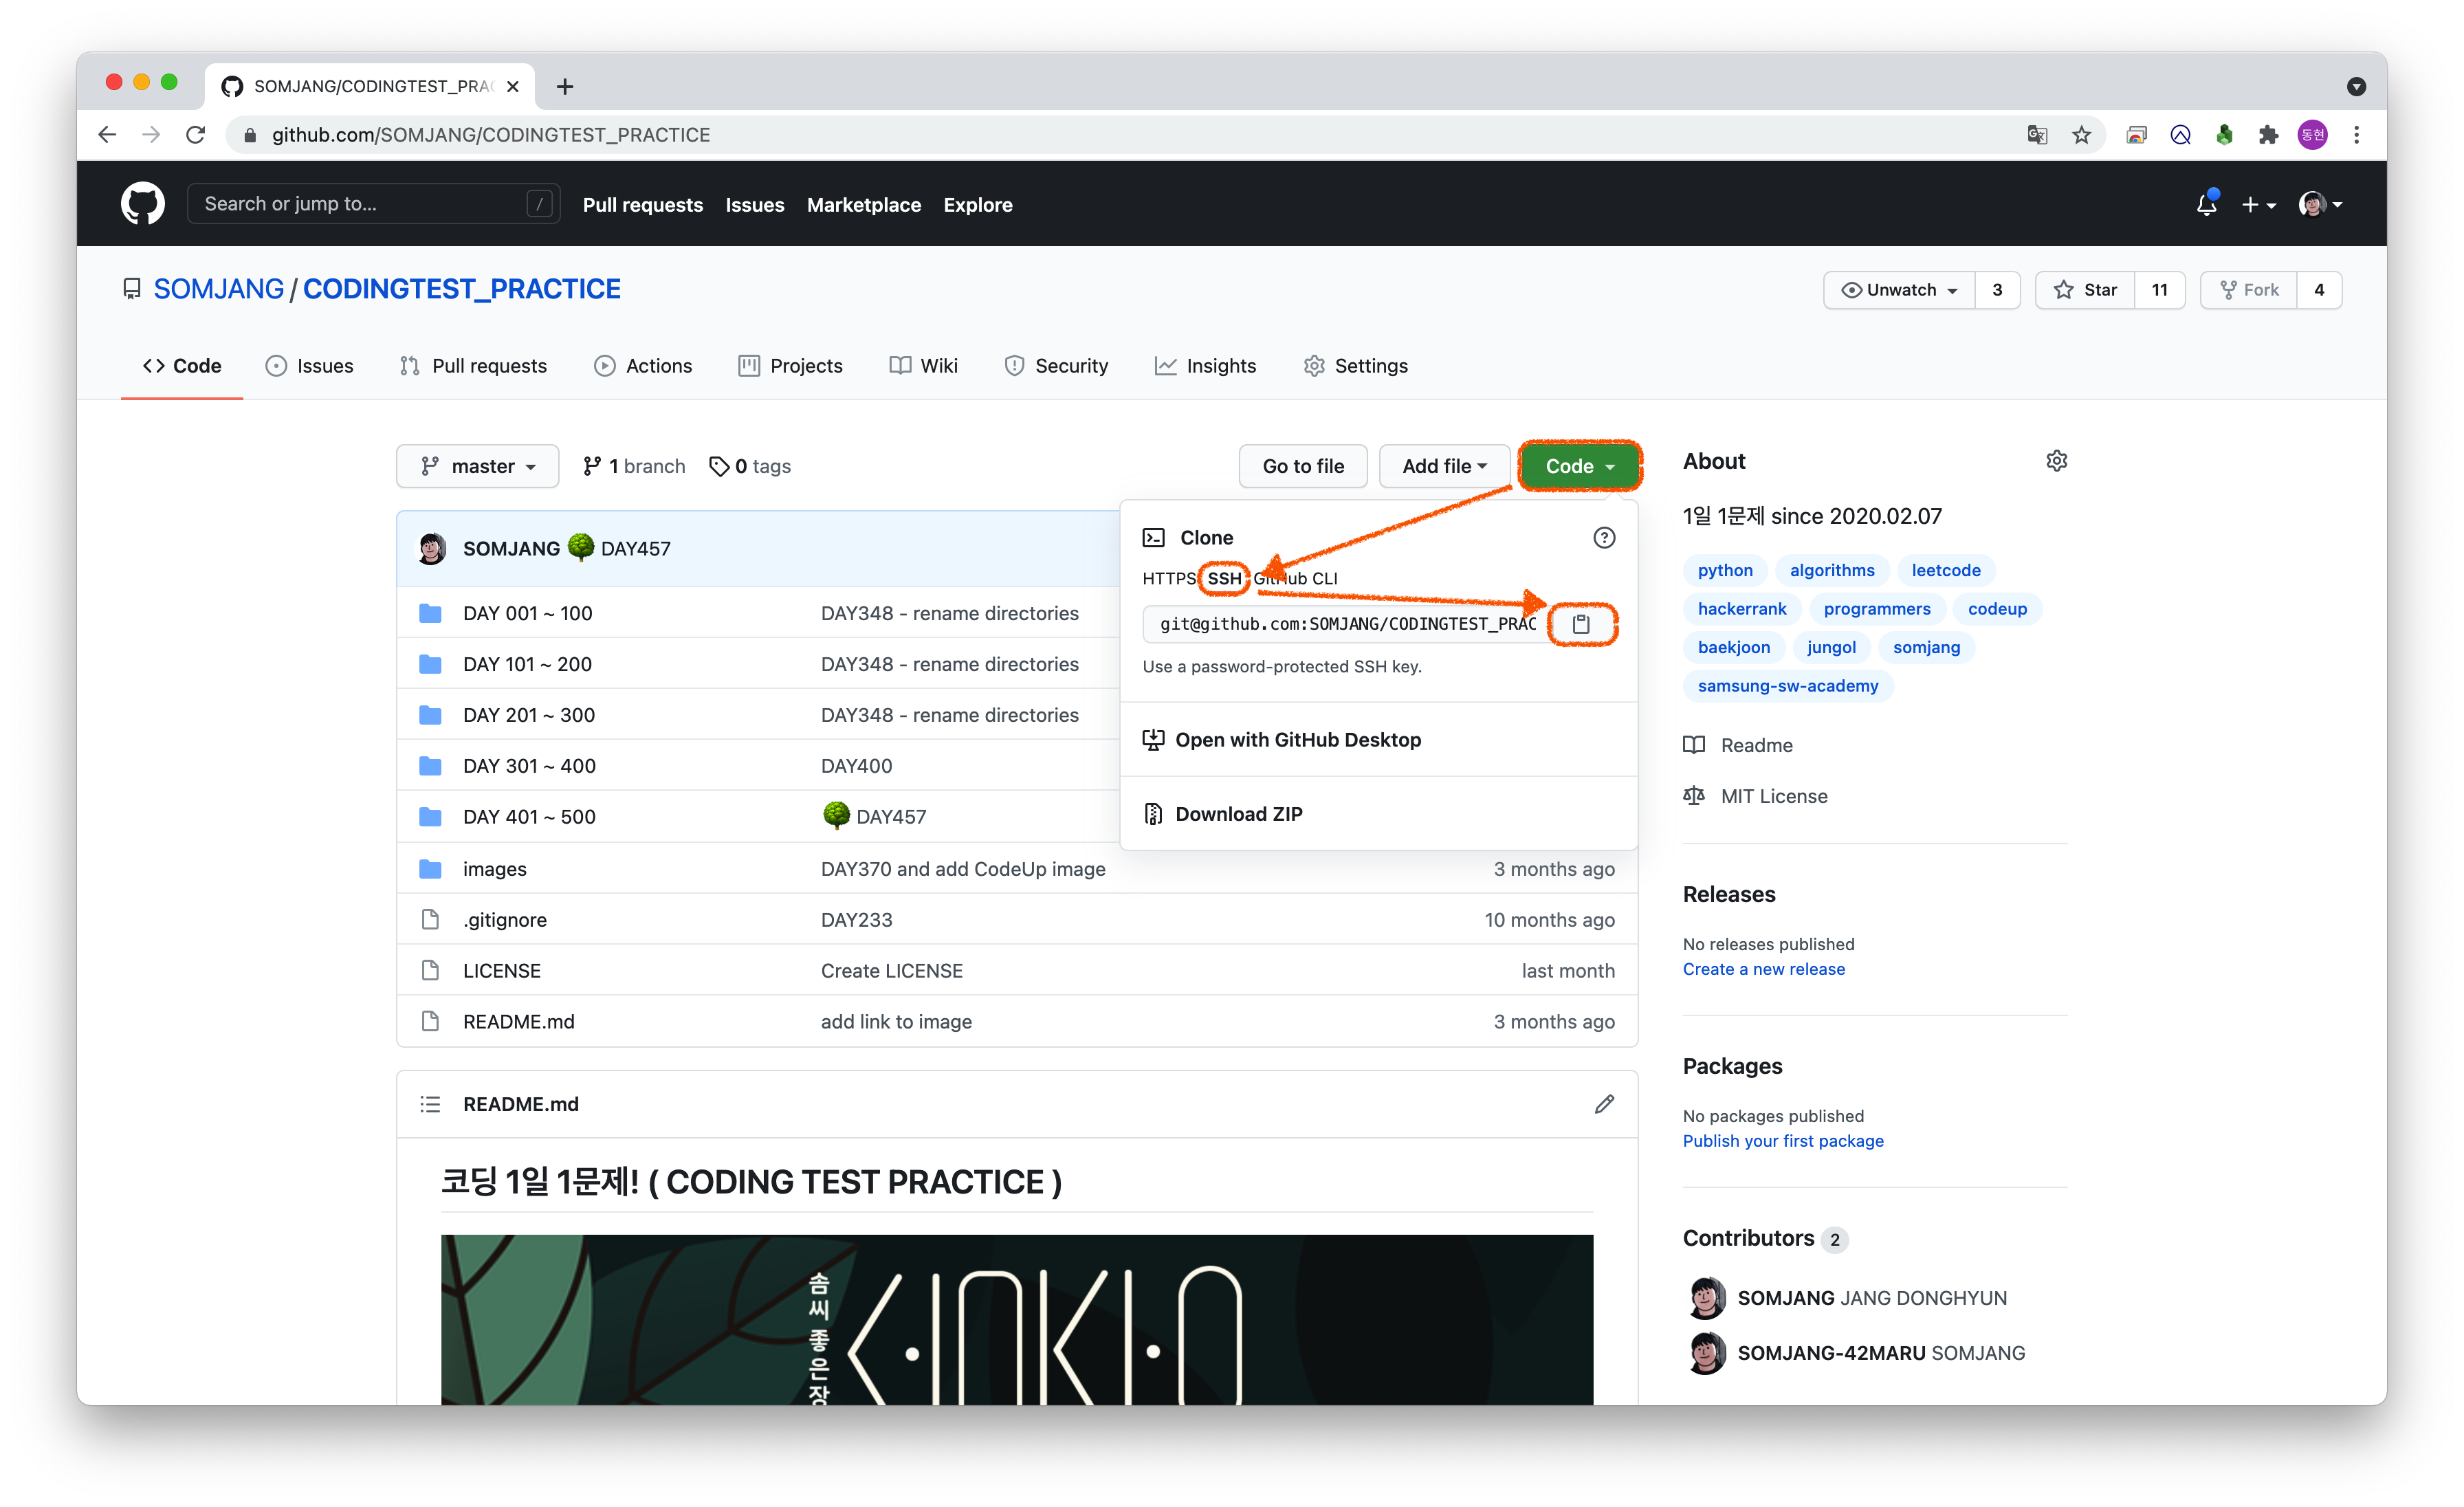This screenshot has width=2464, height=1507.
Task: Expand the Add file dropdown
Action: [1444, 466]
